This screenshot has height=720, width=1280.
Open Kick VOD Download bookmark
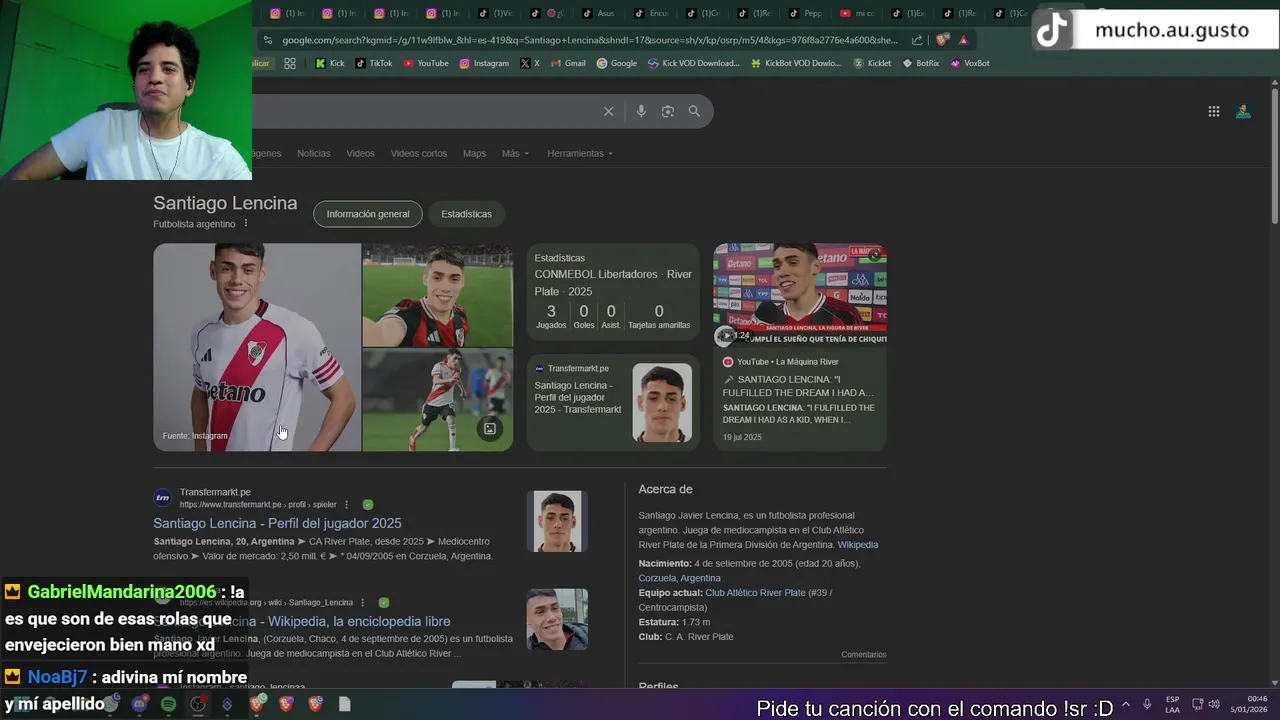tap(693, 63)
